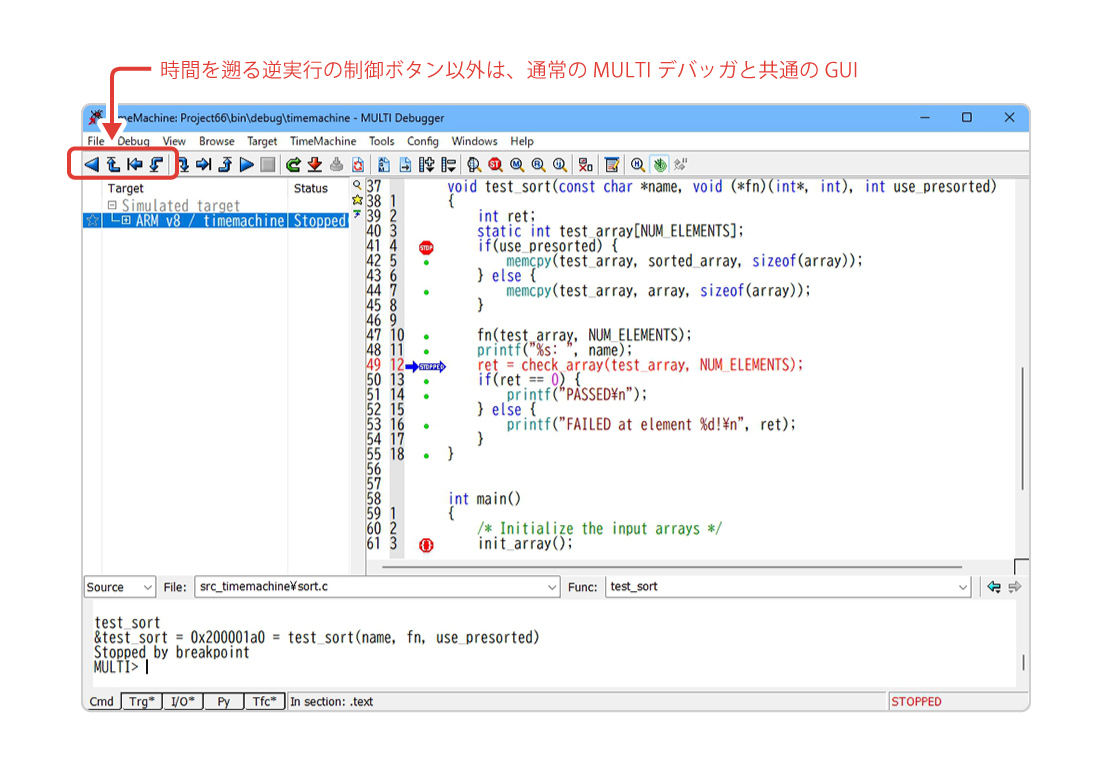Click the notepad with pencil icon
This screenshot has height=772, width=1100.
pyautogui.click(x=612, y=164)
